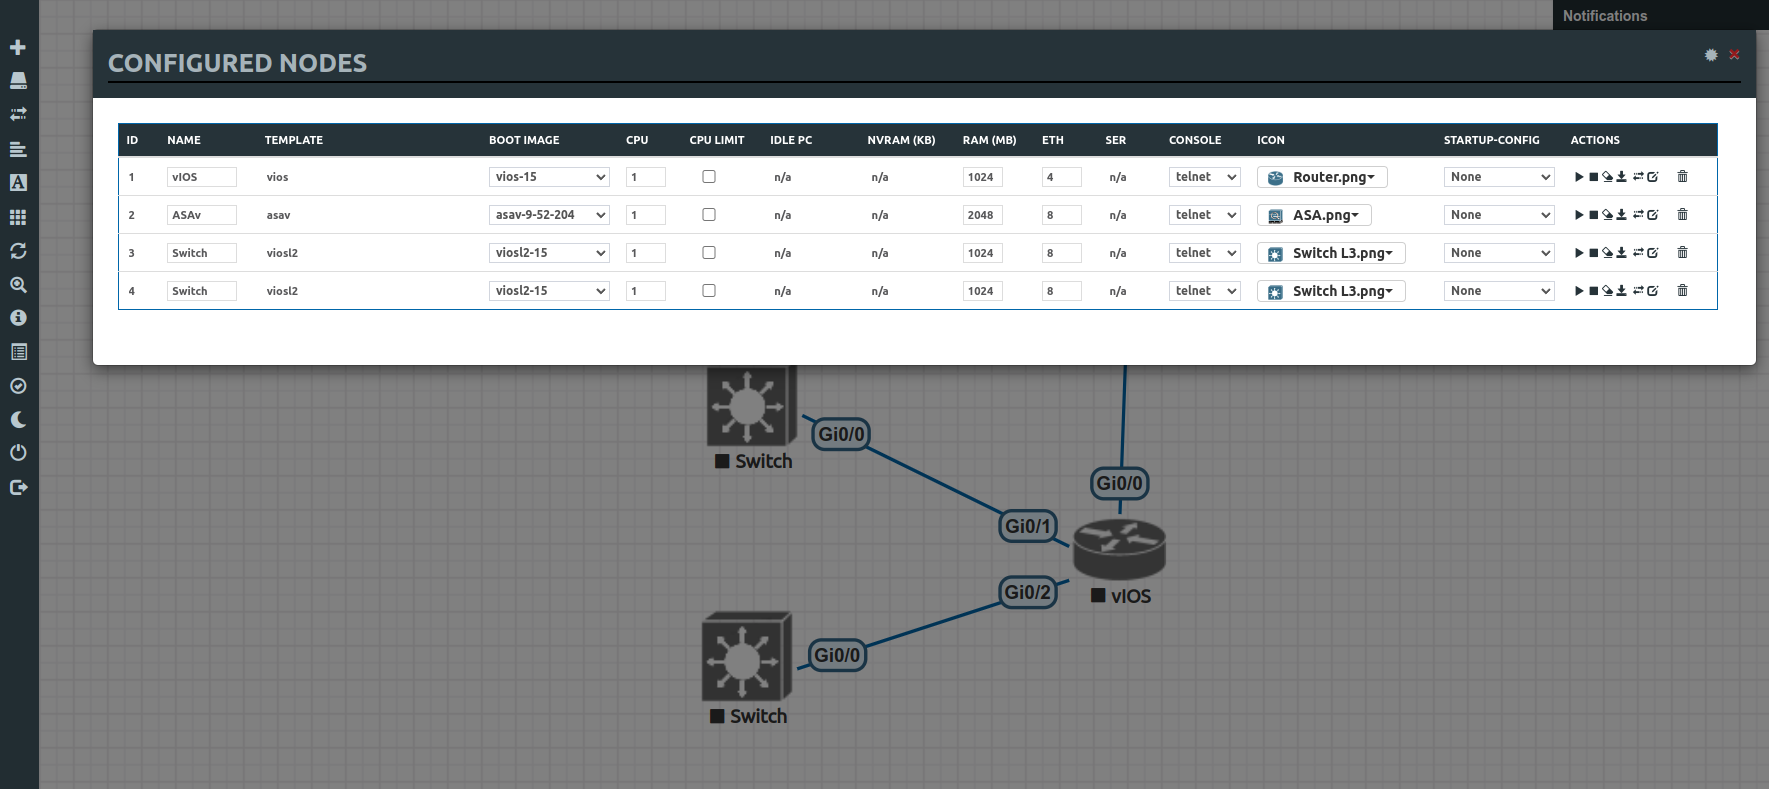Screen dimensions: 1769x789
Task: Click the vIOS name input field
Action: (201, 177)
